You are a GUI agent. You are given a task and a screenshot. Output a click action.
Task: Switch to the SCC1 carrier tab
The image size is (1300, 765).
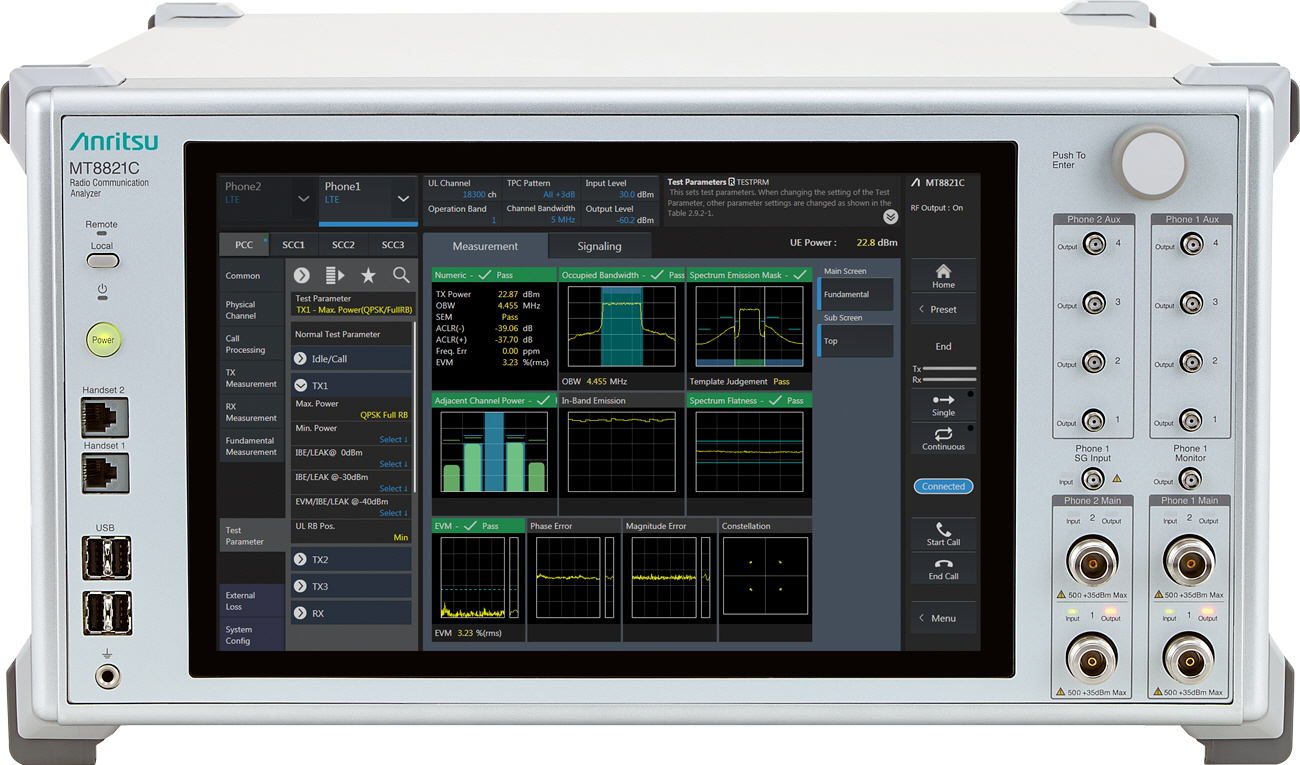tap(293, 245)
